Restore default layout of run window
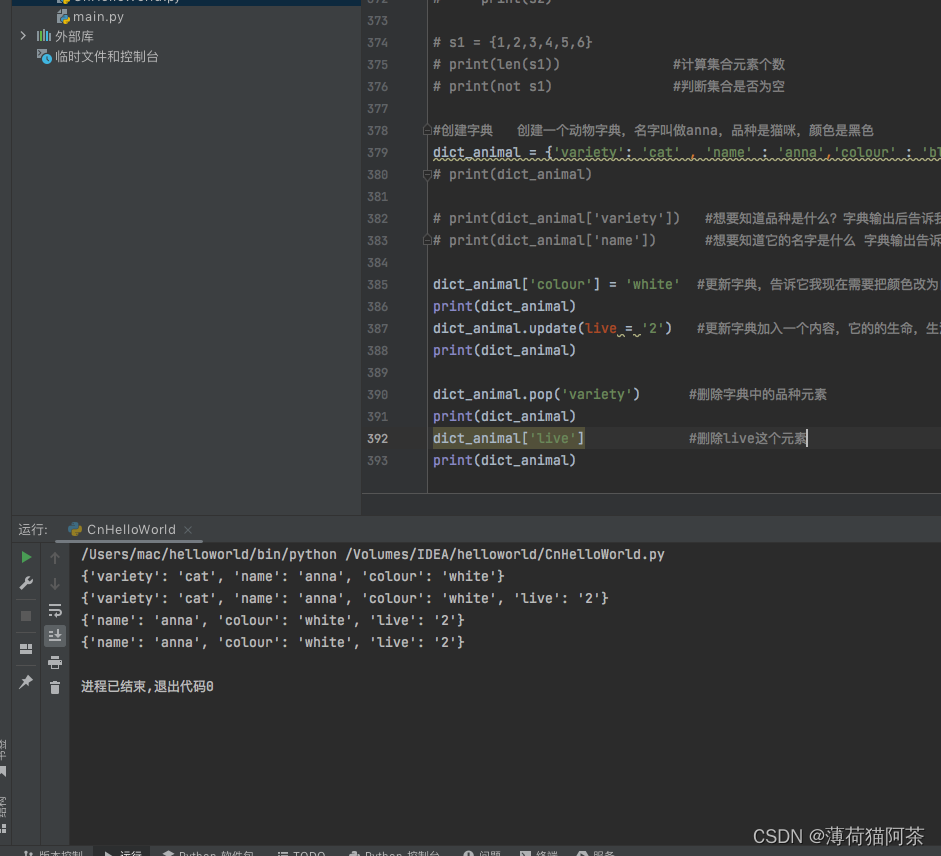 tap(25, 648)
